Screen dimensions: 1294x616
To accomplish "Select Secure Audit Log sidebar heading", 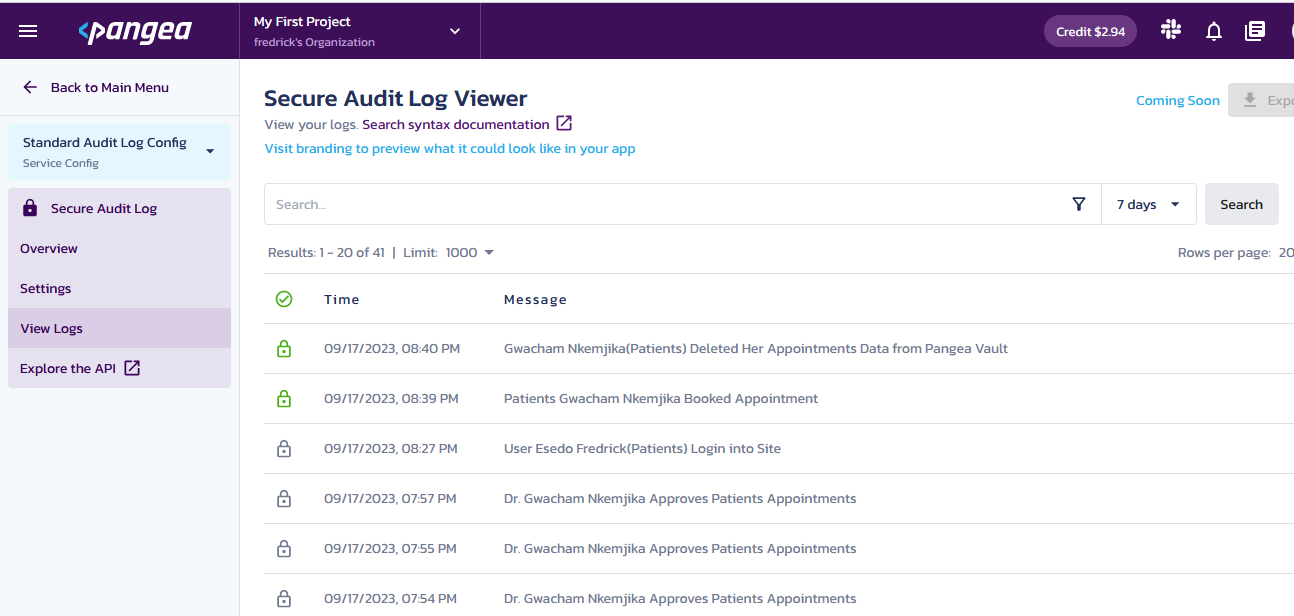I will (x=119, y=208).
